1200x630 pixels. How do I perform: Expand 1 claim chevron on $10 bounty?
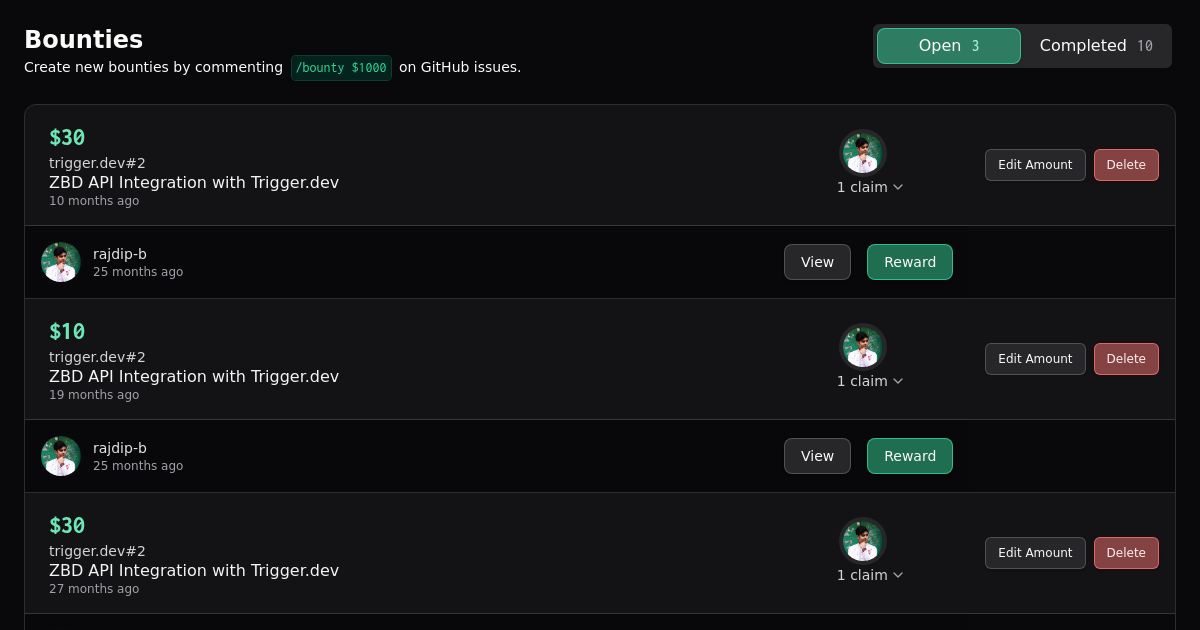click(898, 381)
